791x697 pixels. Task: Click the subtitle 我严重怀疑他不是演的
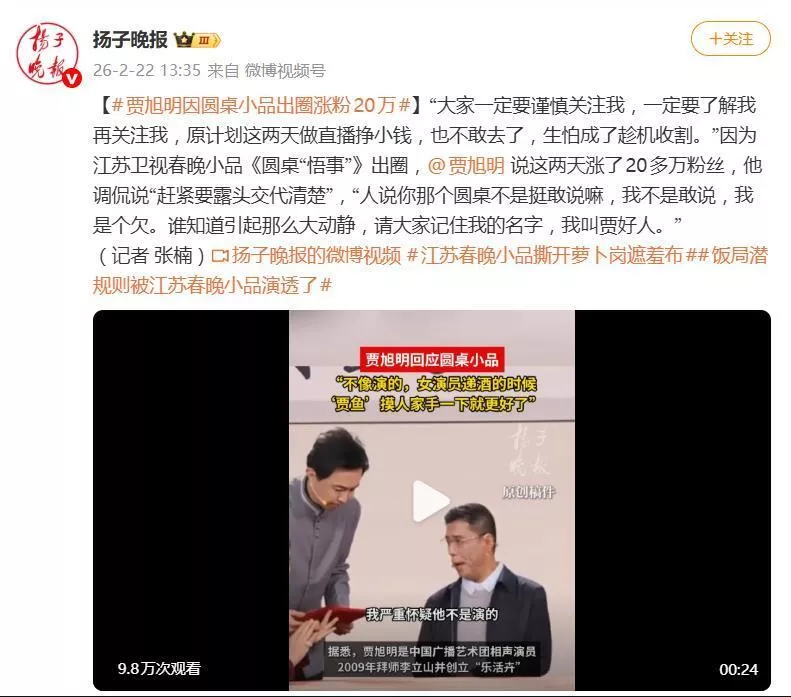coord(431,614)
